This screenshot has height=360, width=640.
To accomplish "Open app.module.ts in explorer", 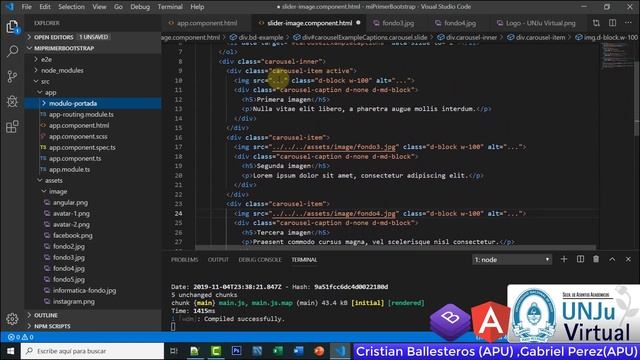I will click(x=69, y=169).
